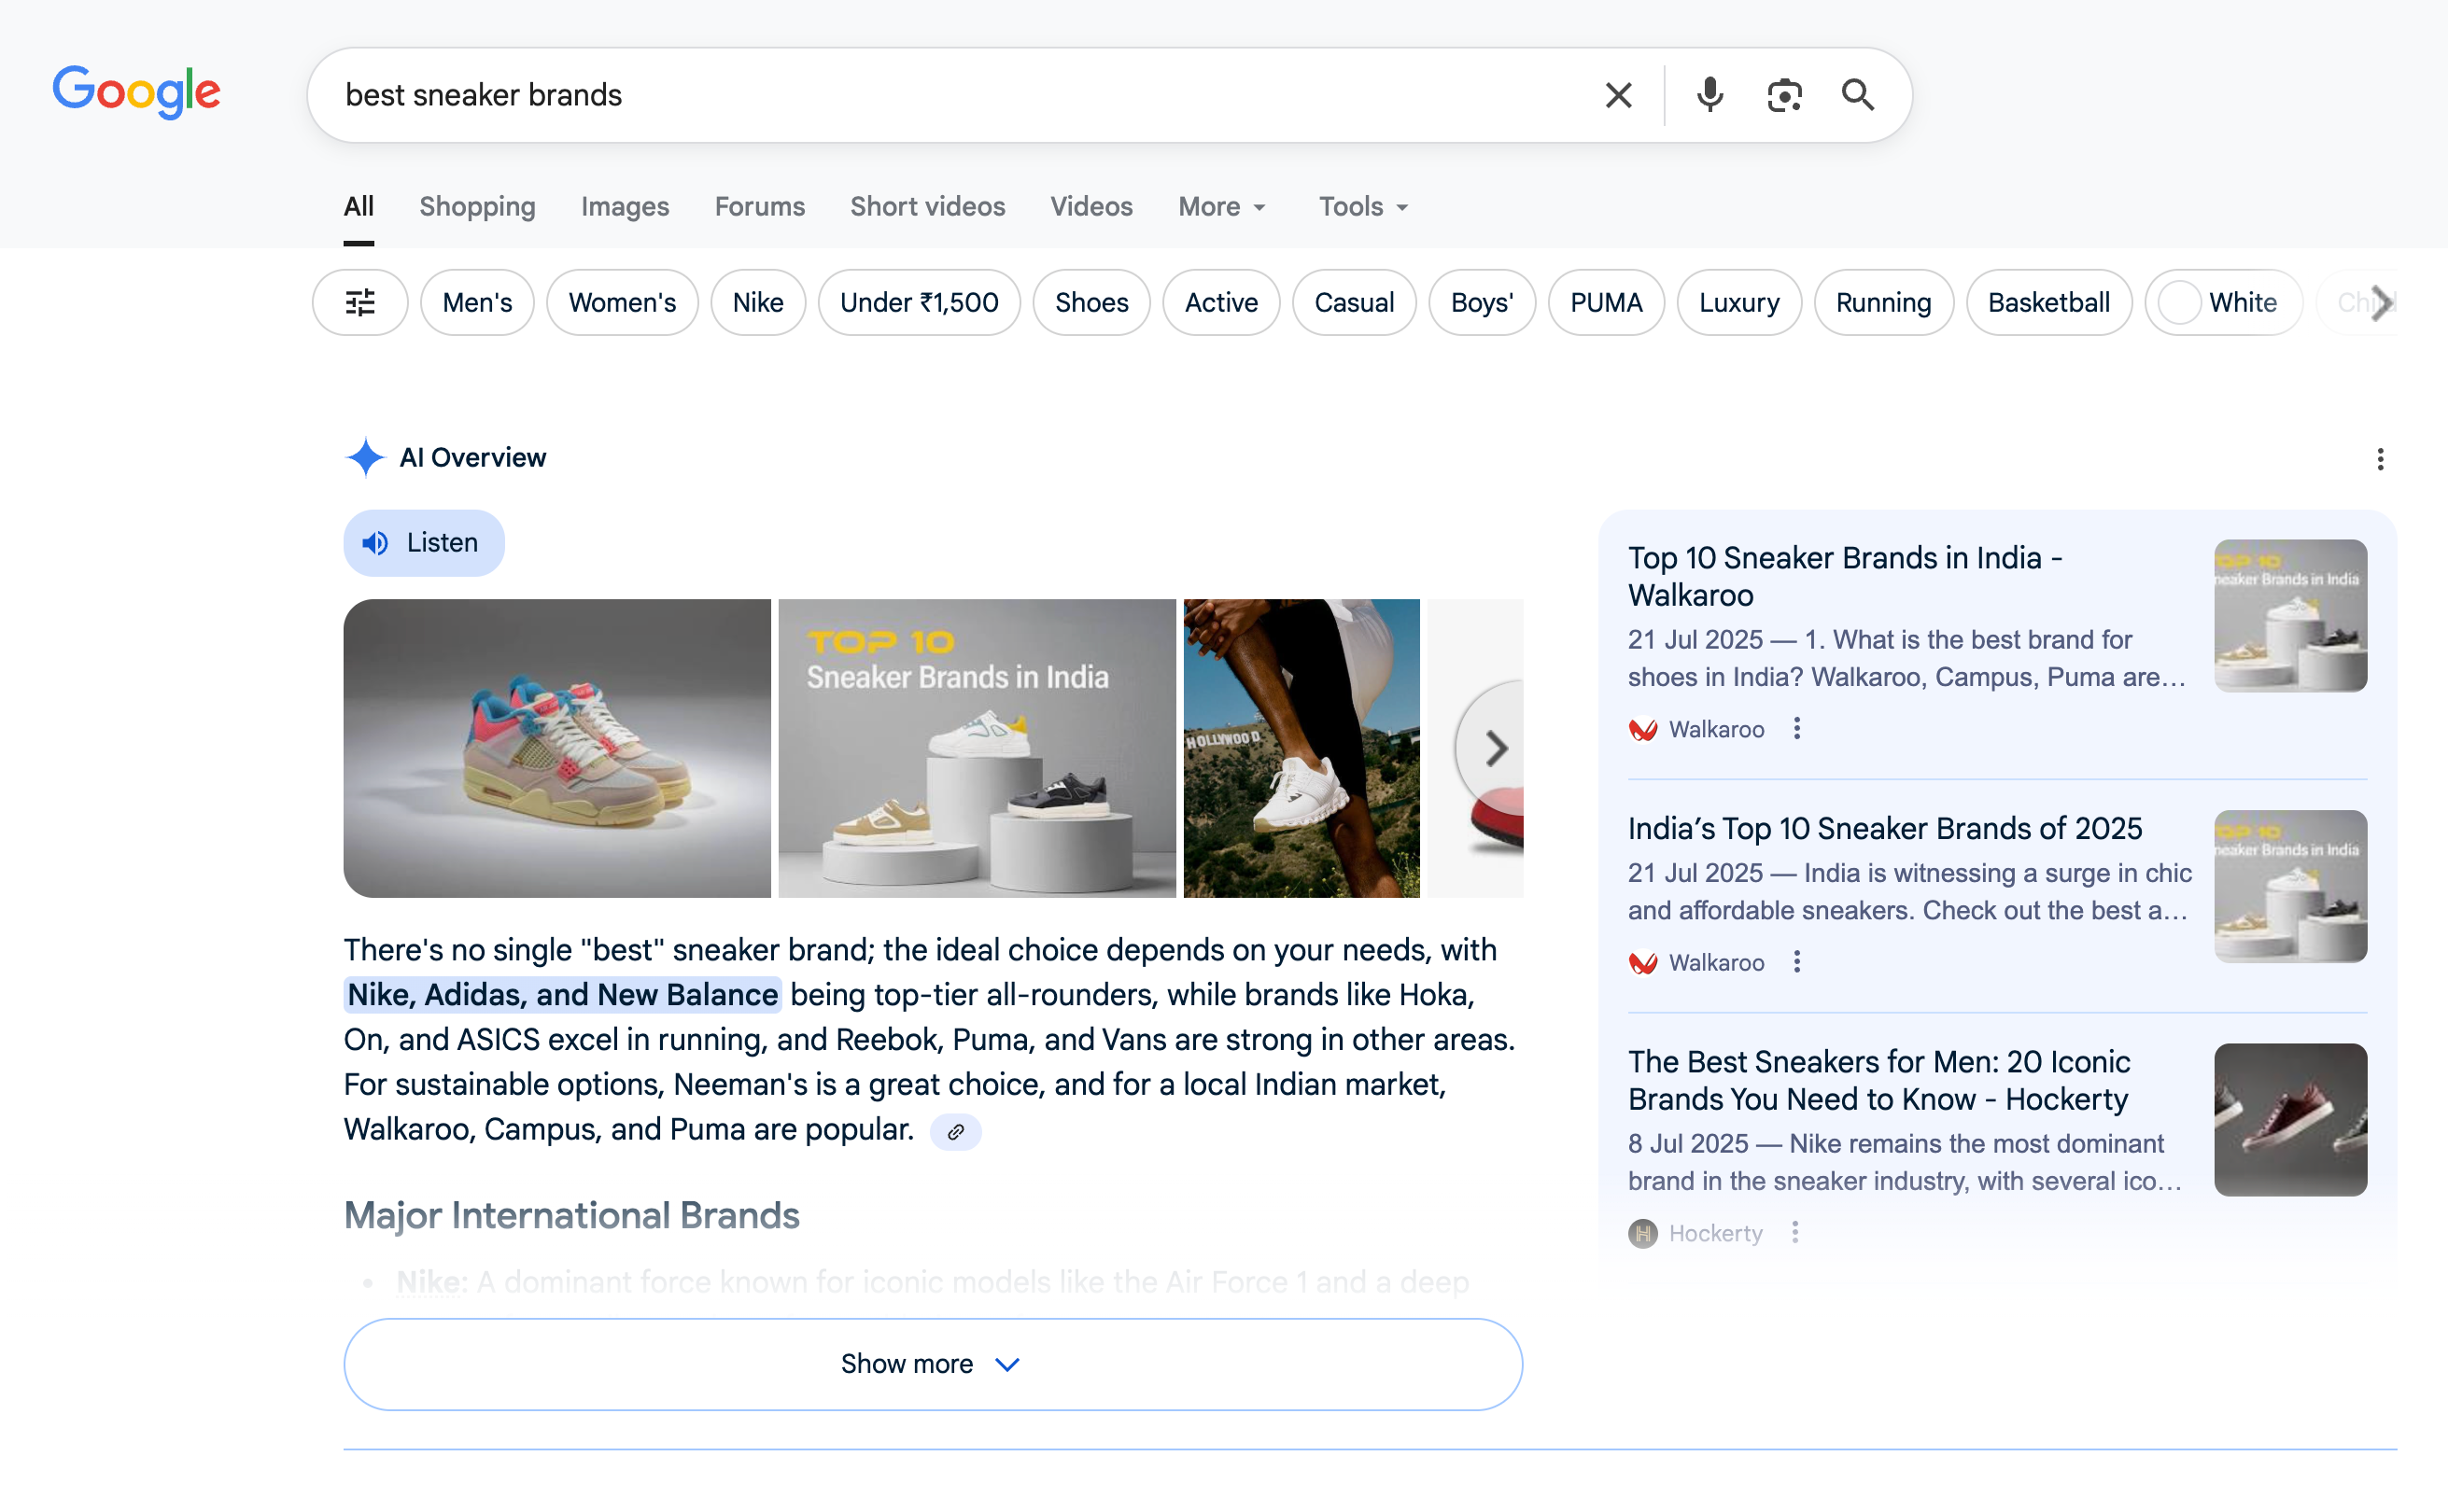Open The Best Sneakers for Men Hockerty link

pos(1879,1080)
